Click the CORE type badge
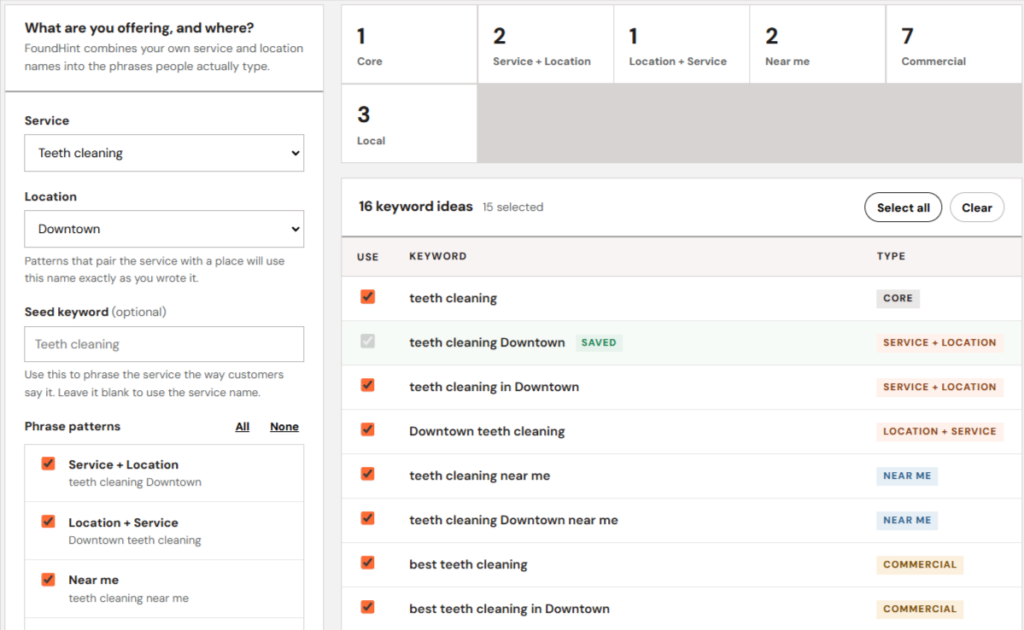This screenshot has height=630, width=1024. [898, 298]
